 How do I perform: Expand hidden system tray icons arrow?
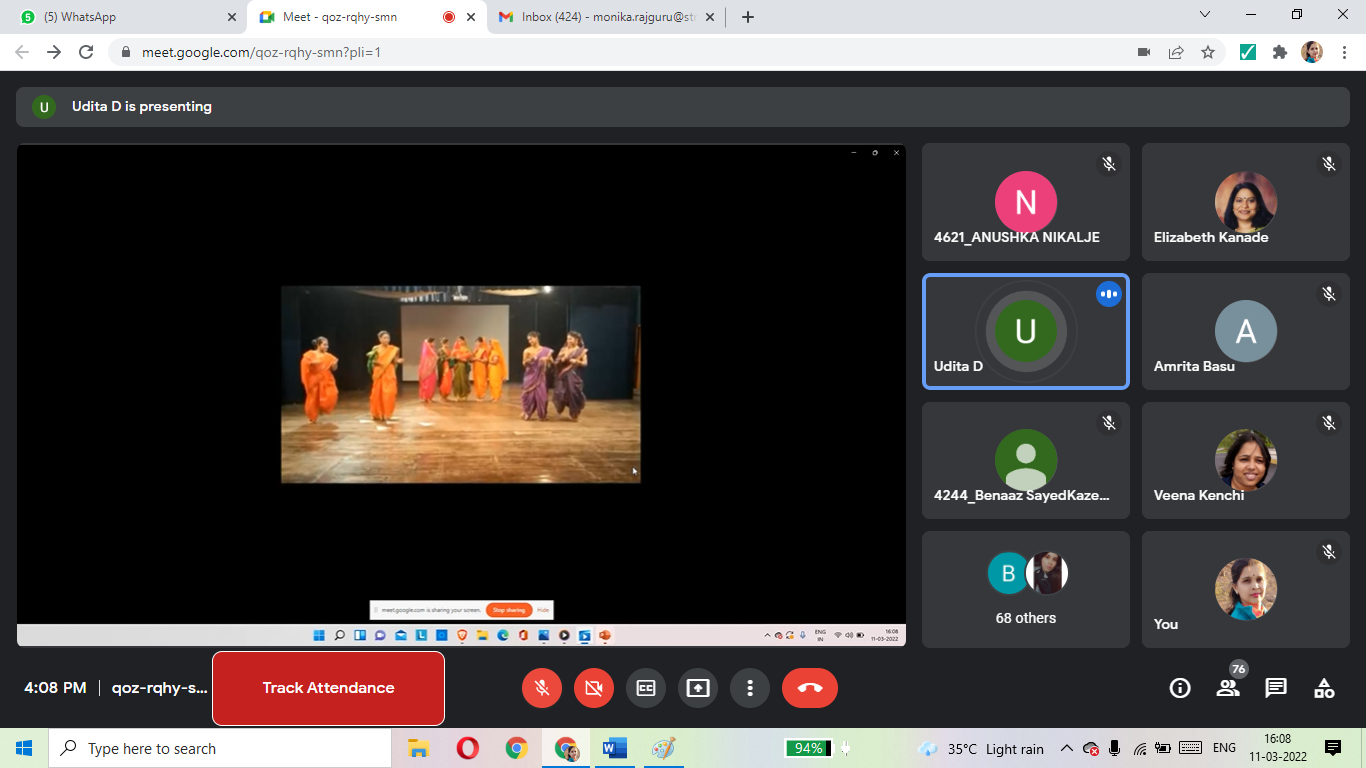pyautogui.click(x=1066, y=748)
